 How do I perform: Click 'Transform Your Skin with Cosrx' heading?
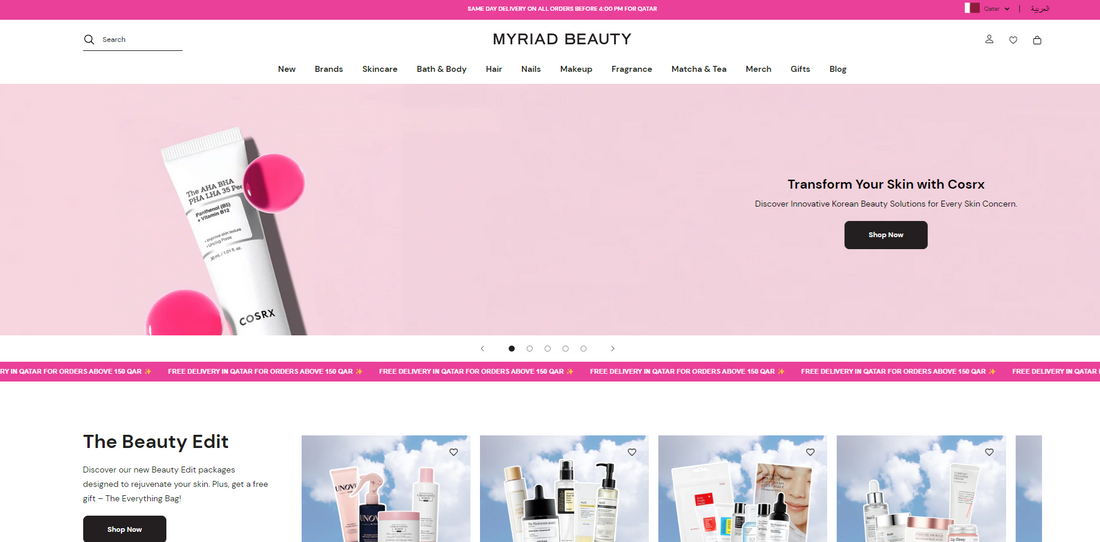[885, 184]
